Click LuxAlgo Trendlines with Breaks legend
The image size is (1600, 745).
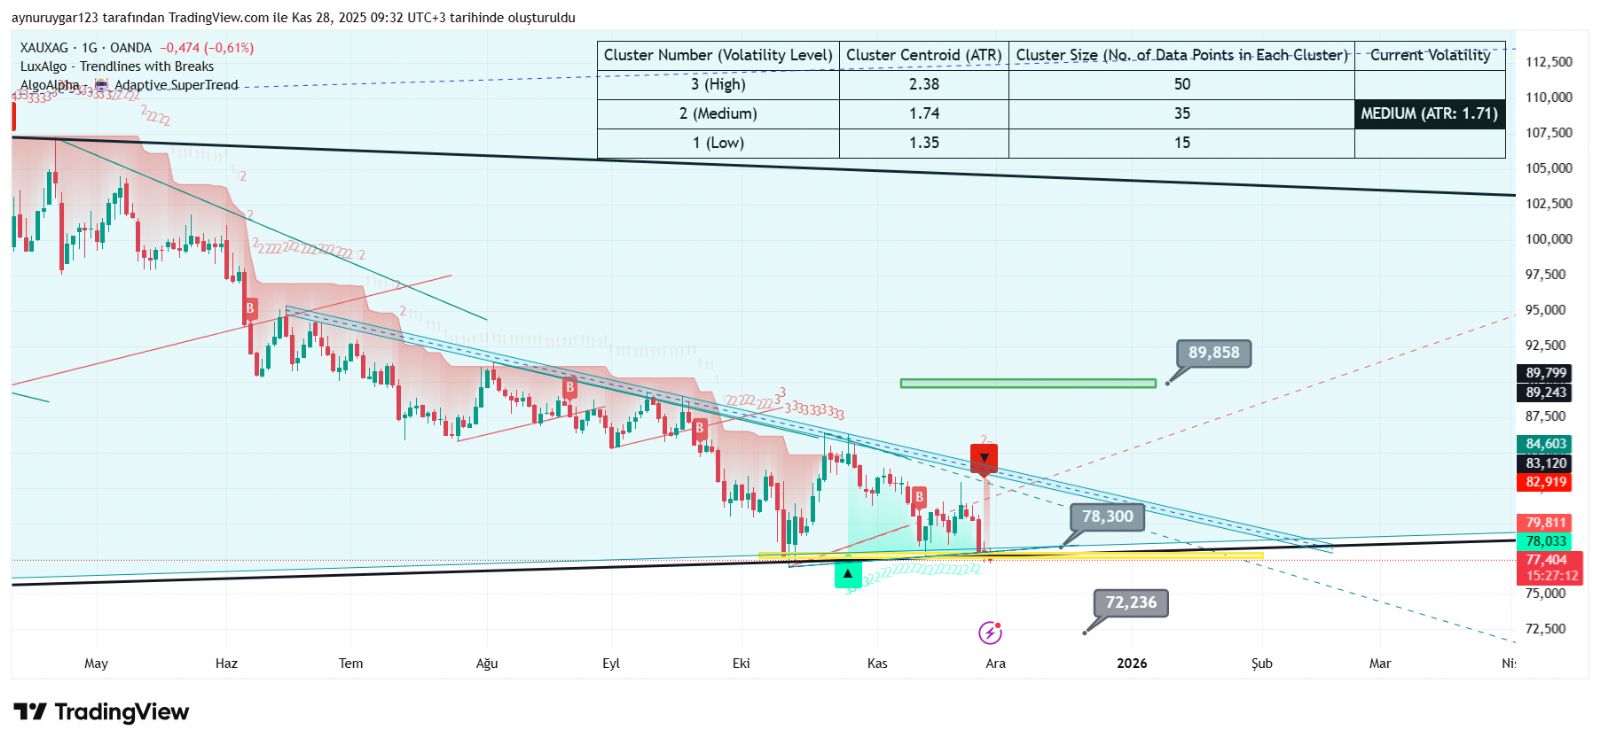tap(117, 66)
